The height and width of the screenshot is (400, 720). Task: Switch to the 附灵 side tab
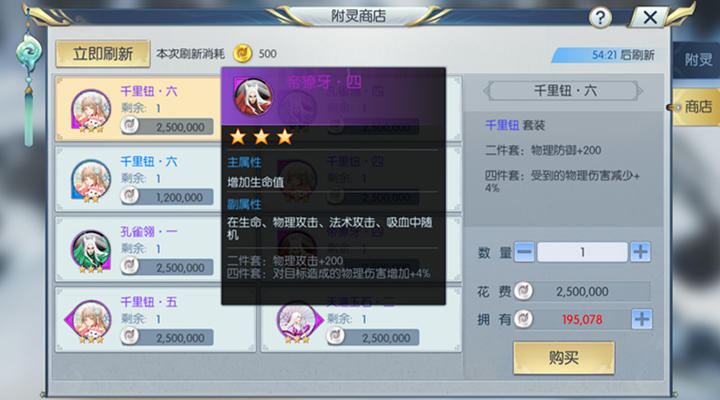click(x=698, y=60)
